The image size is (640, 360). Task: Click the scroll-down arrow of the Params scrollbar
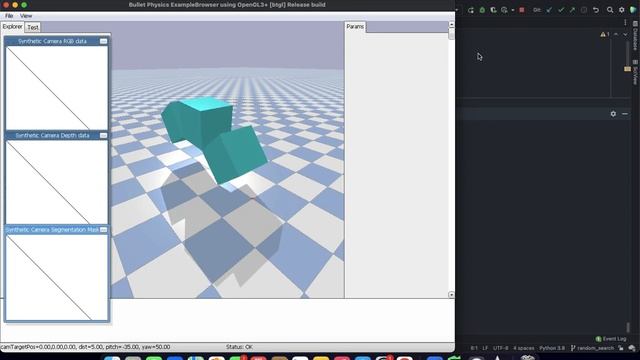451,295
